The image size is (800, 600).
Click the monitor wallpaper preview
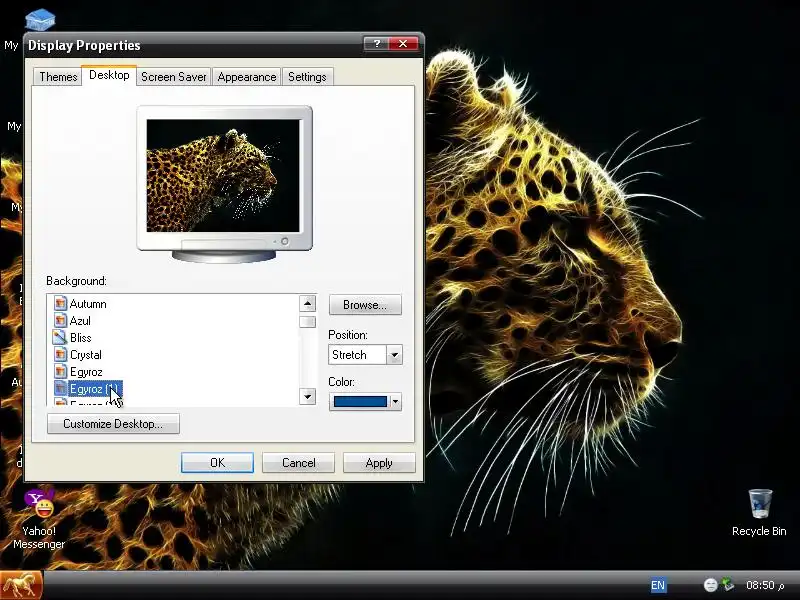tap(223, 176)
